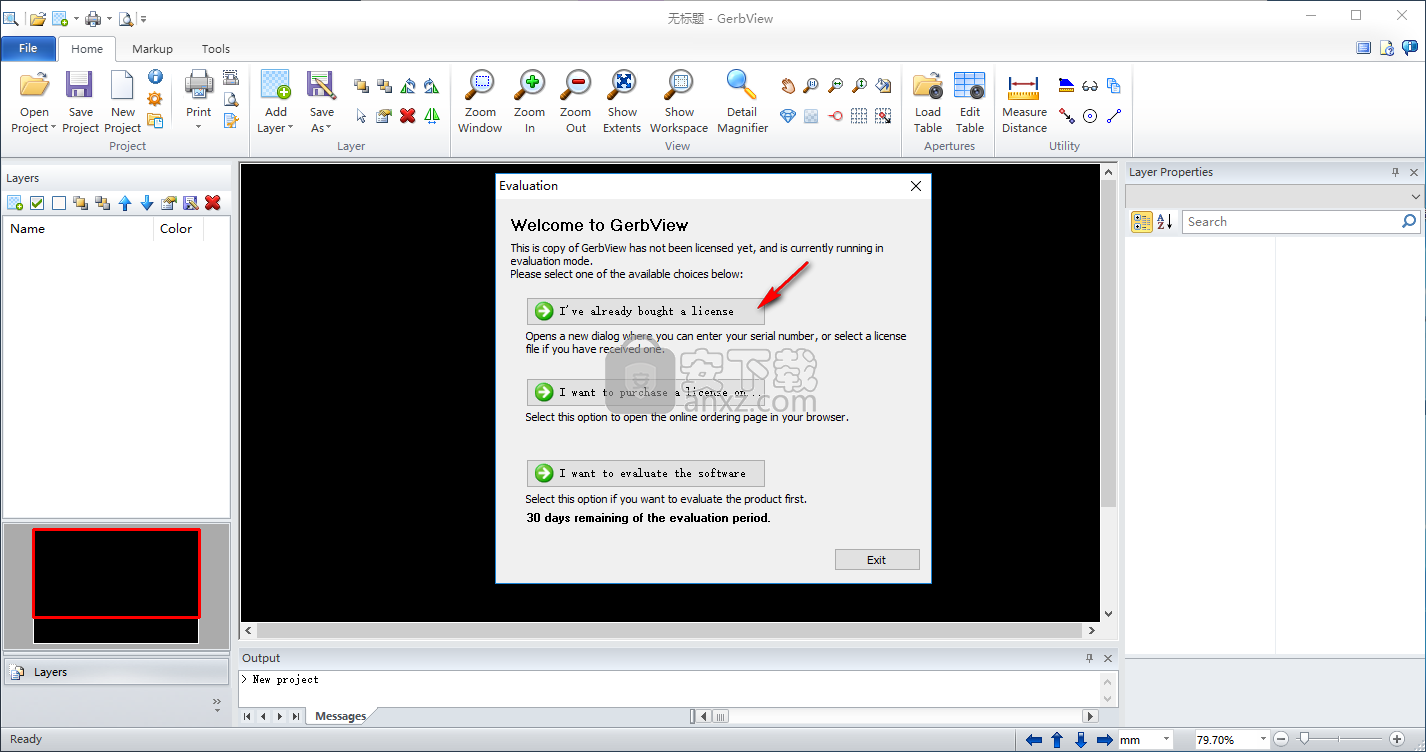Click add layer icon in Layers panel
1426x752 pixels.
[x=15, y=203]
